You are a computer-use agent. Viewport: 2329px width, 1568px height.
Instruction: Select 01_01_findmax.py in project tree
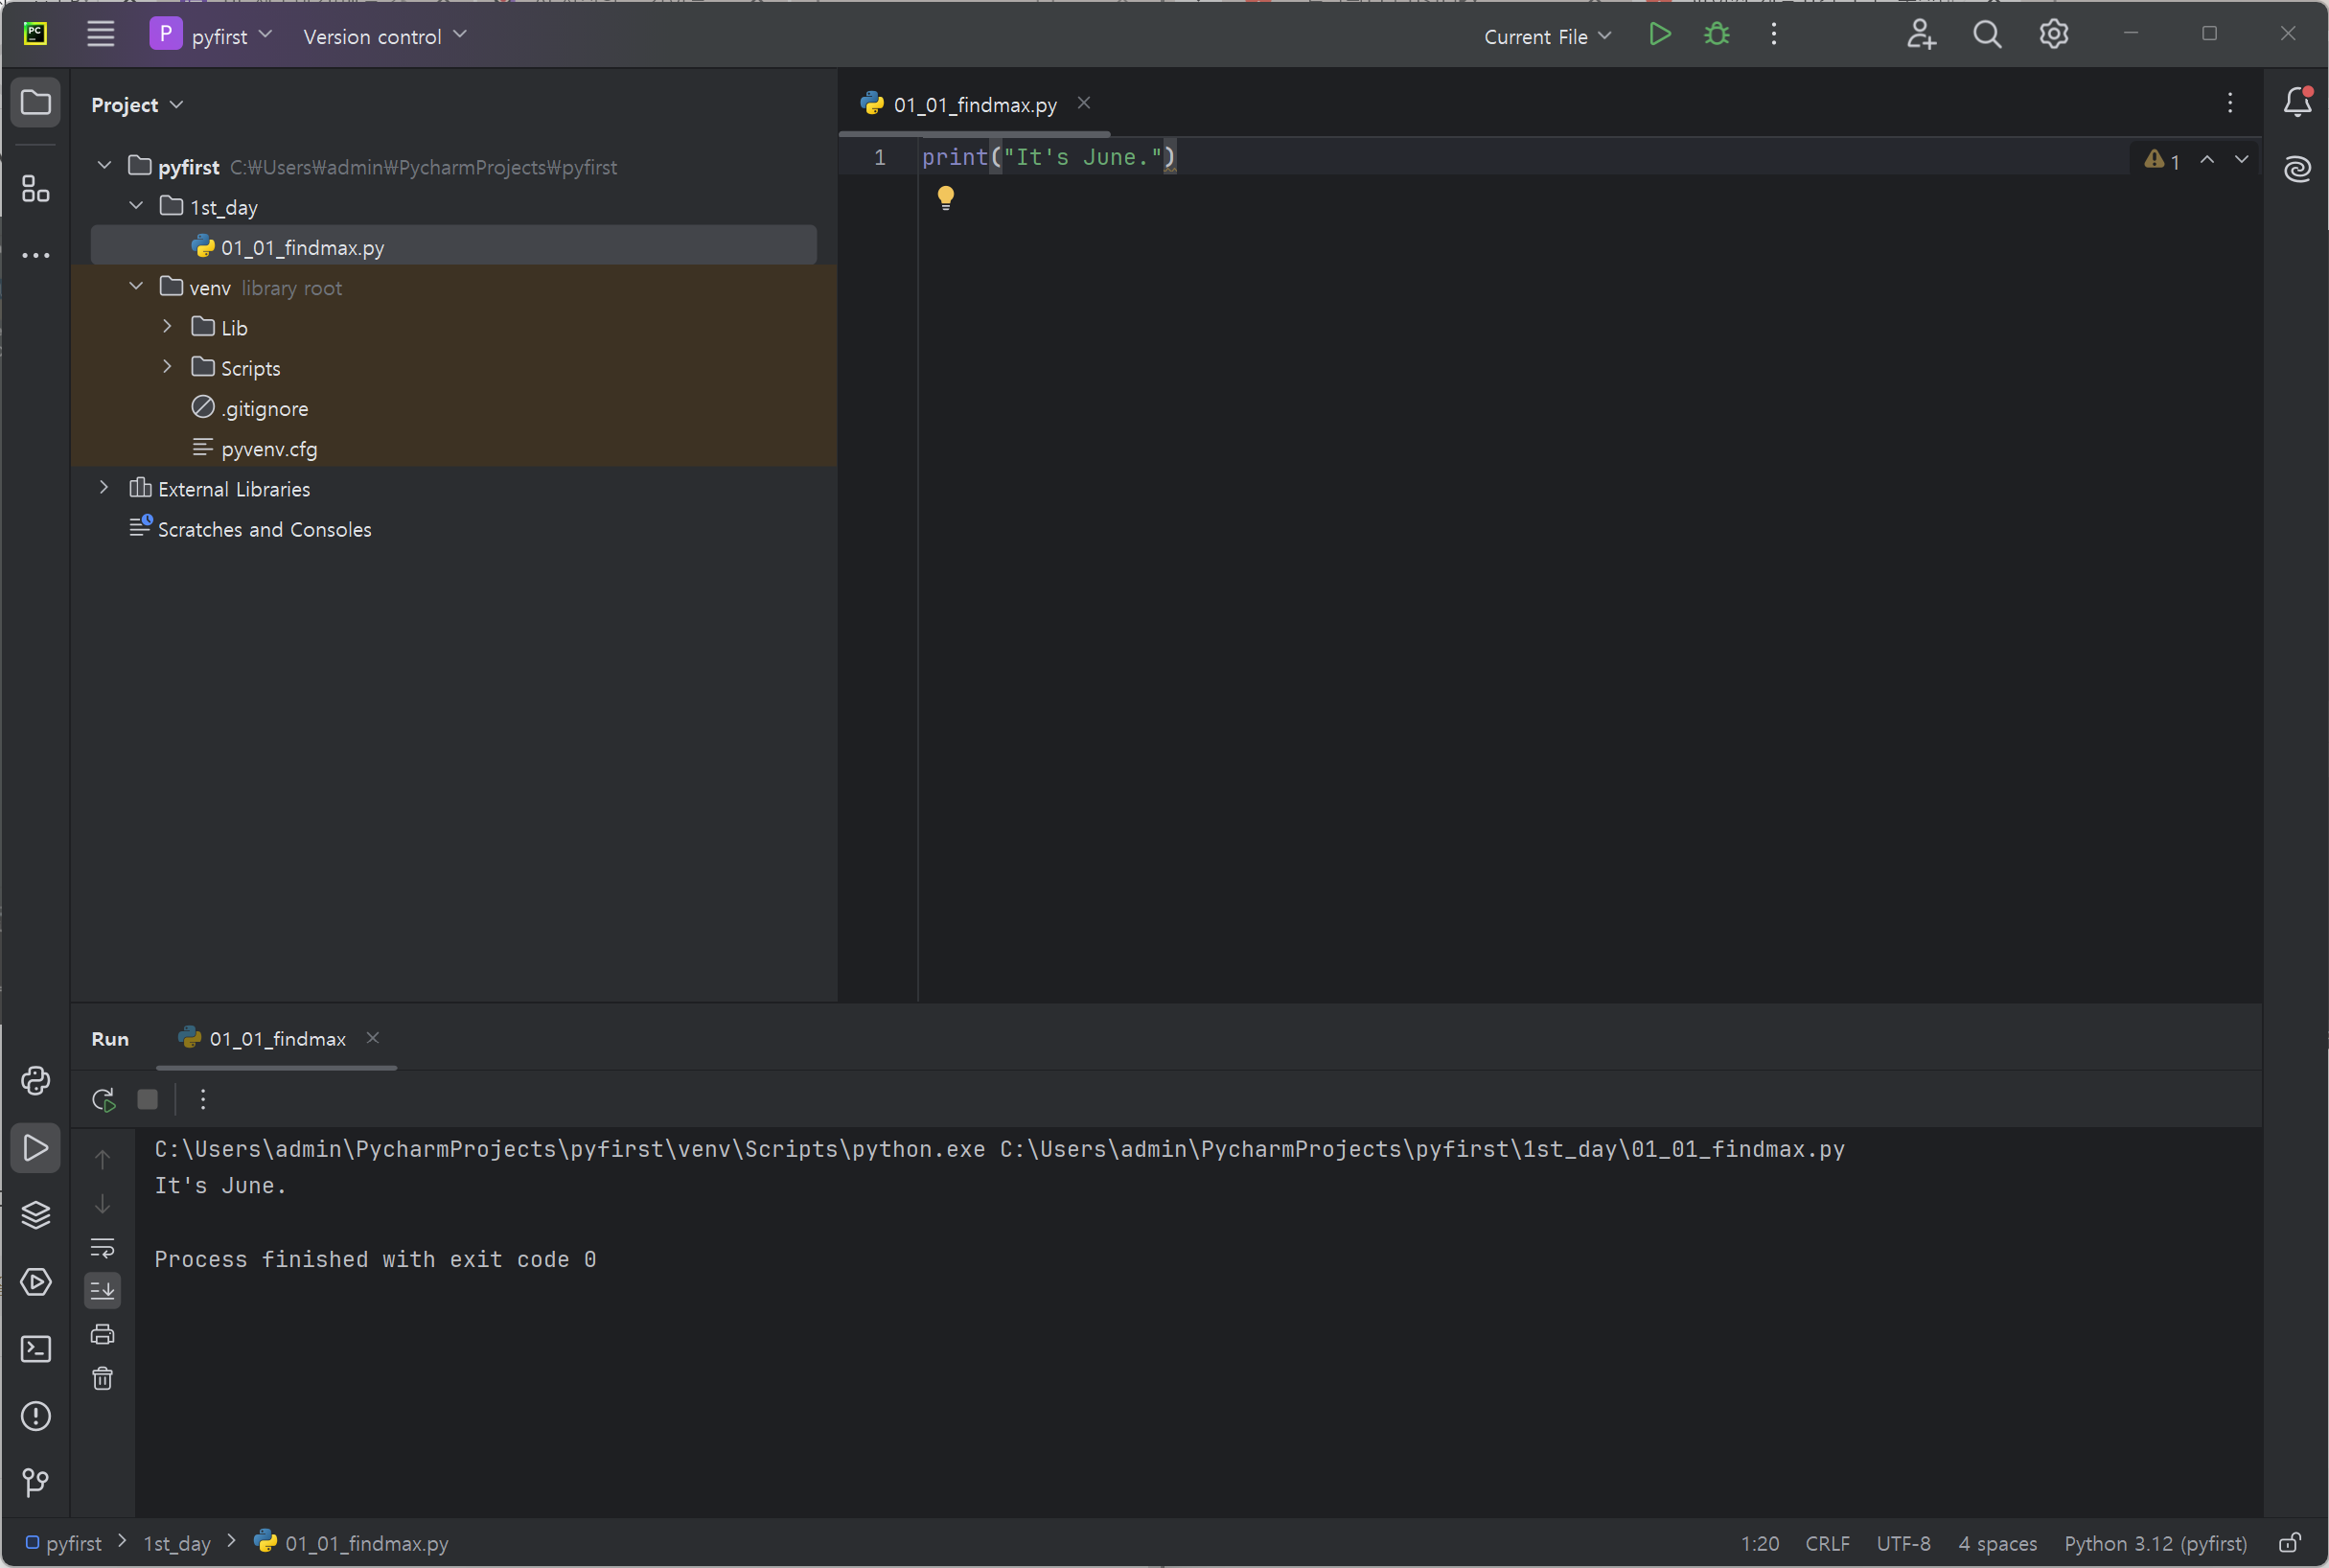point(454,246)
